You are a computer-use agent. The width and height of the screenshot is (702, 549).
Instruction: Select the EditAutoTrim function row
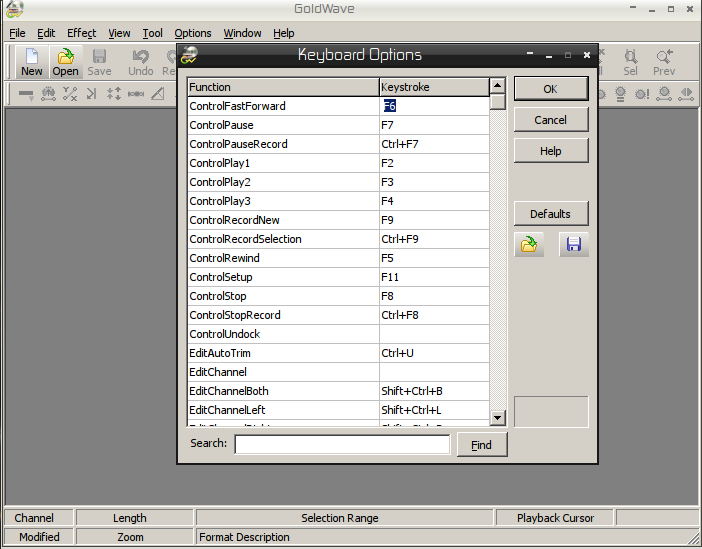[283, 353]
